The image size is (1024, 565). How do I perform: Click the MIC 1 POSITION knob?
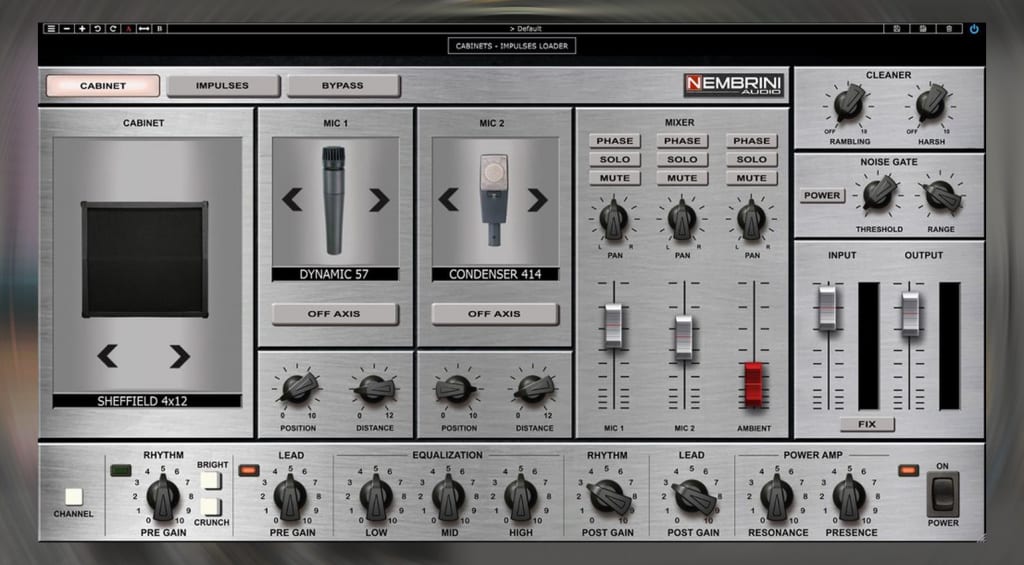[x=298, y=388]
